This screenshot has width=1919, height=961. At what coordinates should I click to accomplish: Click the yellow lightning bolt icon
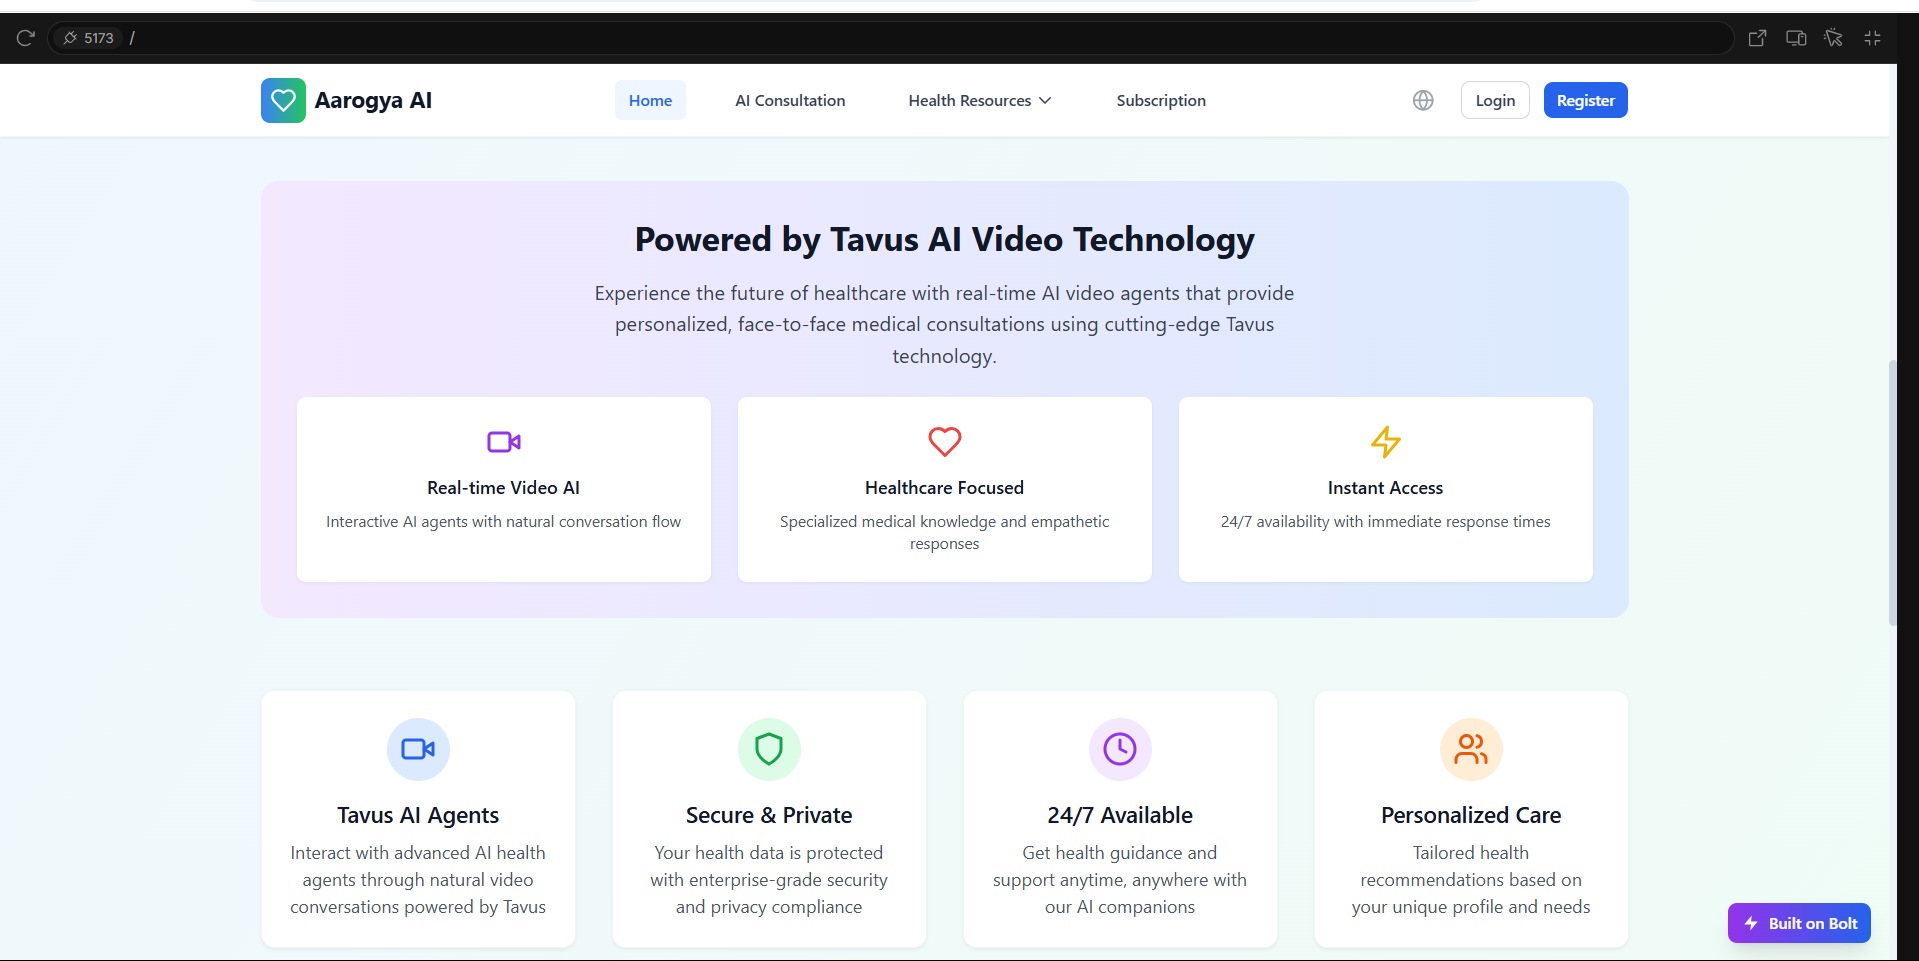point(1386,441)
